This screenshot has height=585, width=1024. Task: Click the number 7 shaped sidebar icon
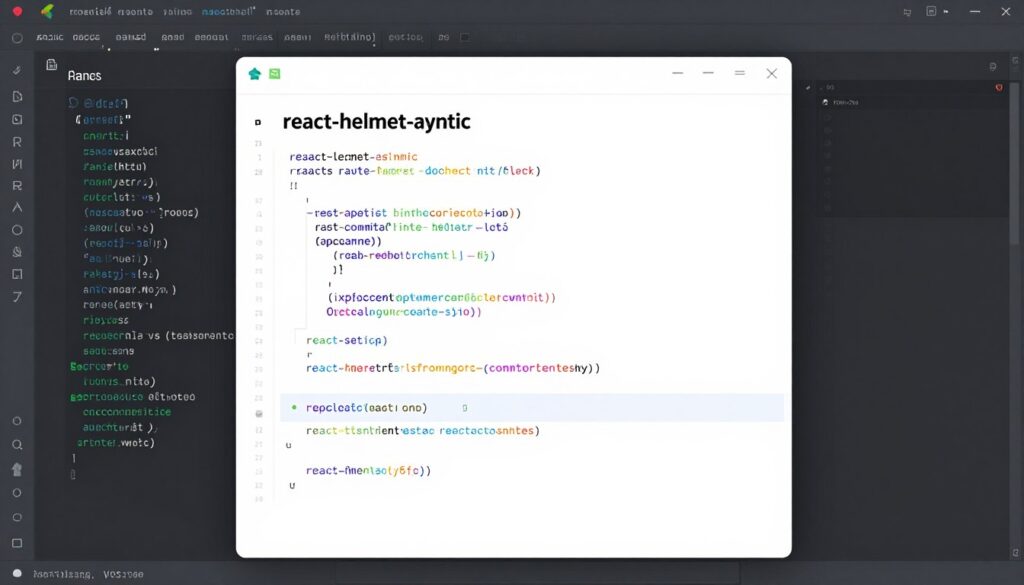click(x=17, y=296)
